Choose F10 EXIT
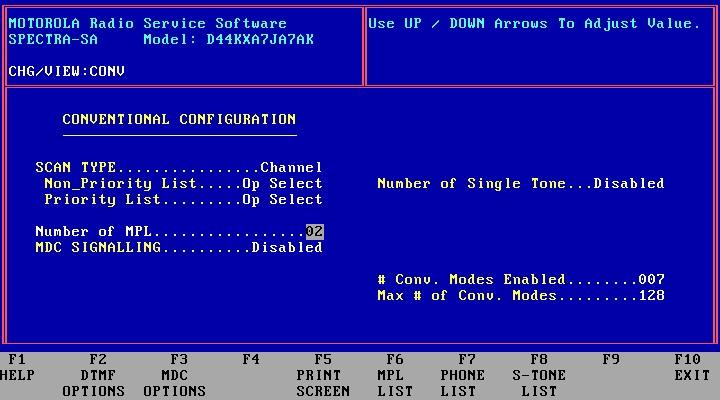Screen dimensions: 720x400 pyautogui.click(x=692, y=367)
